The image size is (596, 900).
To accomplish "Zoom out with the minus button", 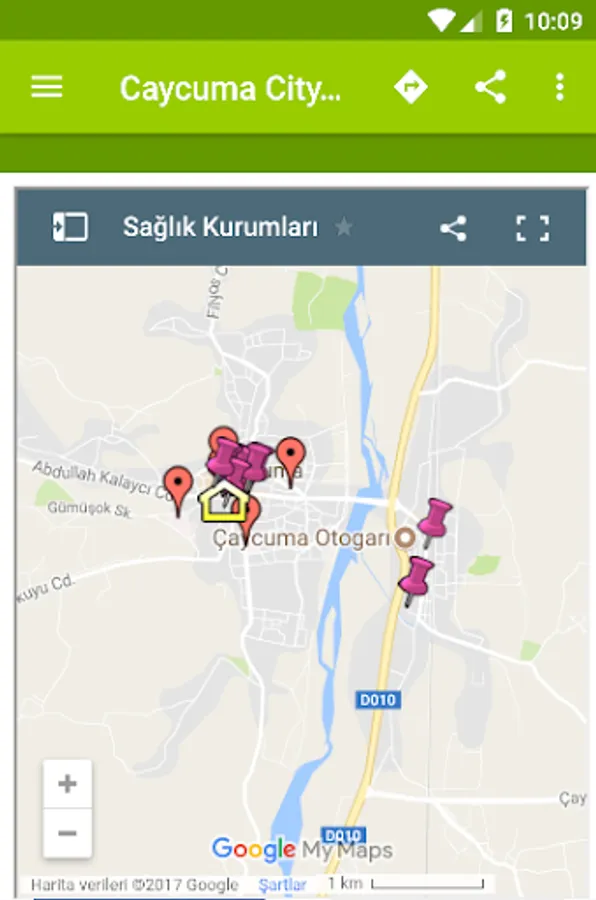I will [x=67, y=833].
